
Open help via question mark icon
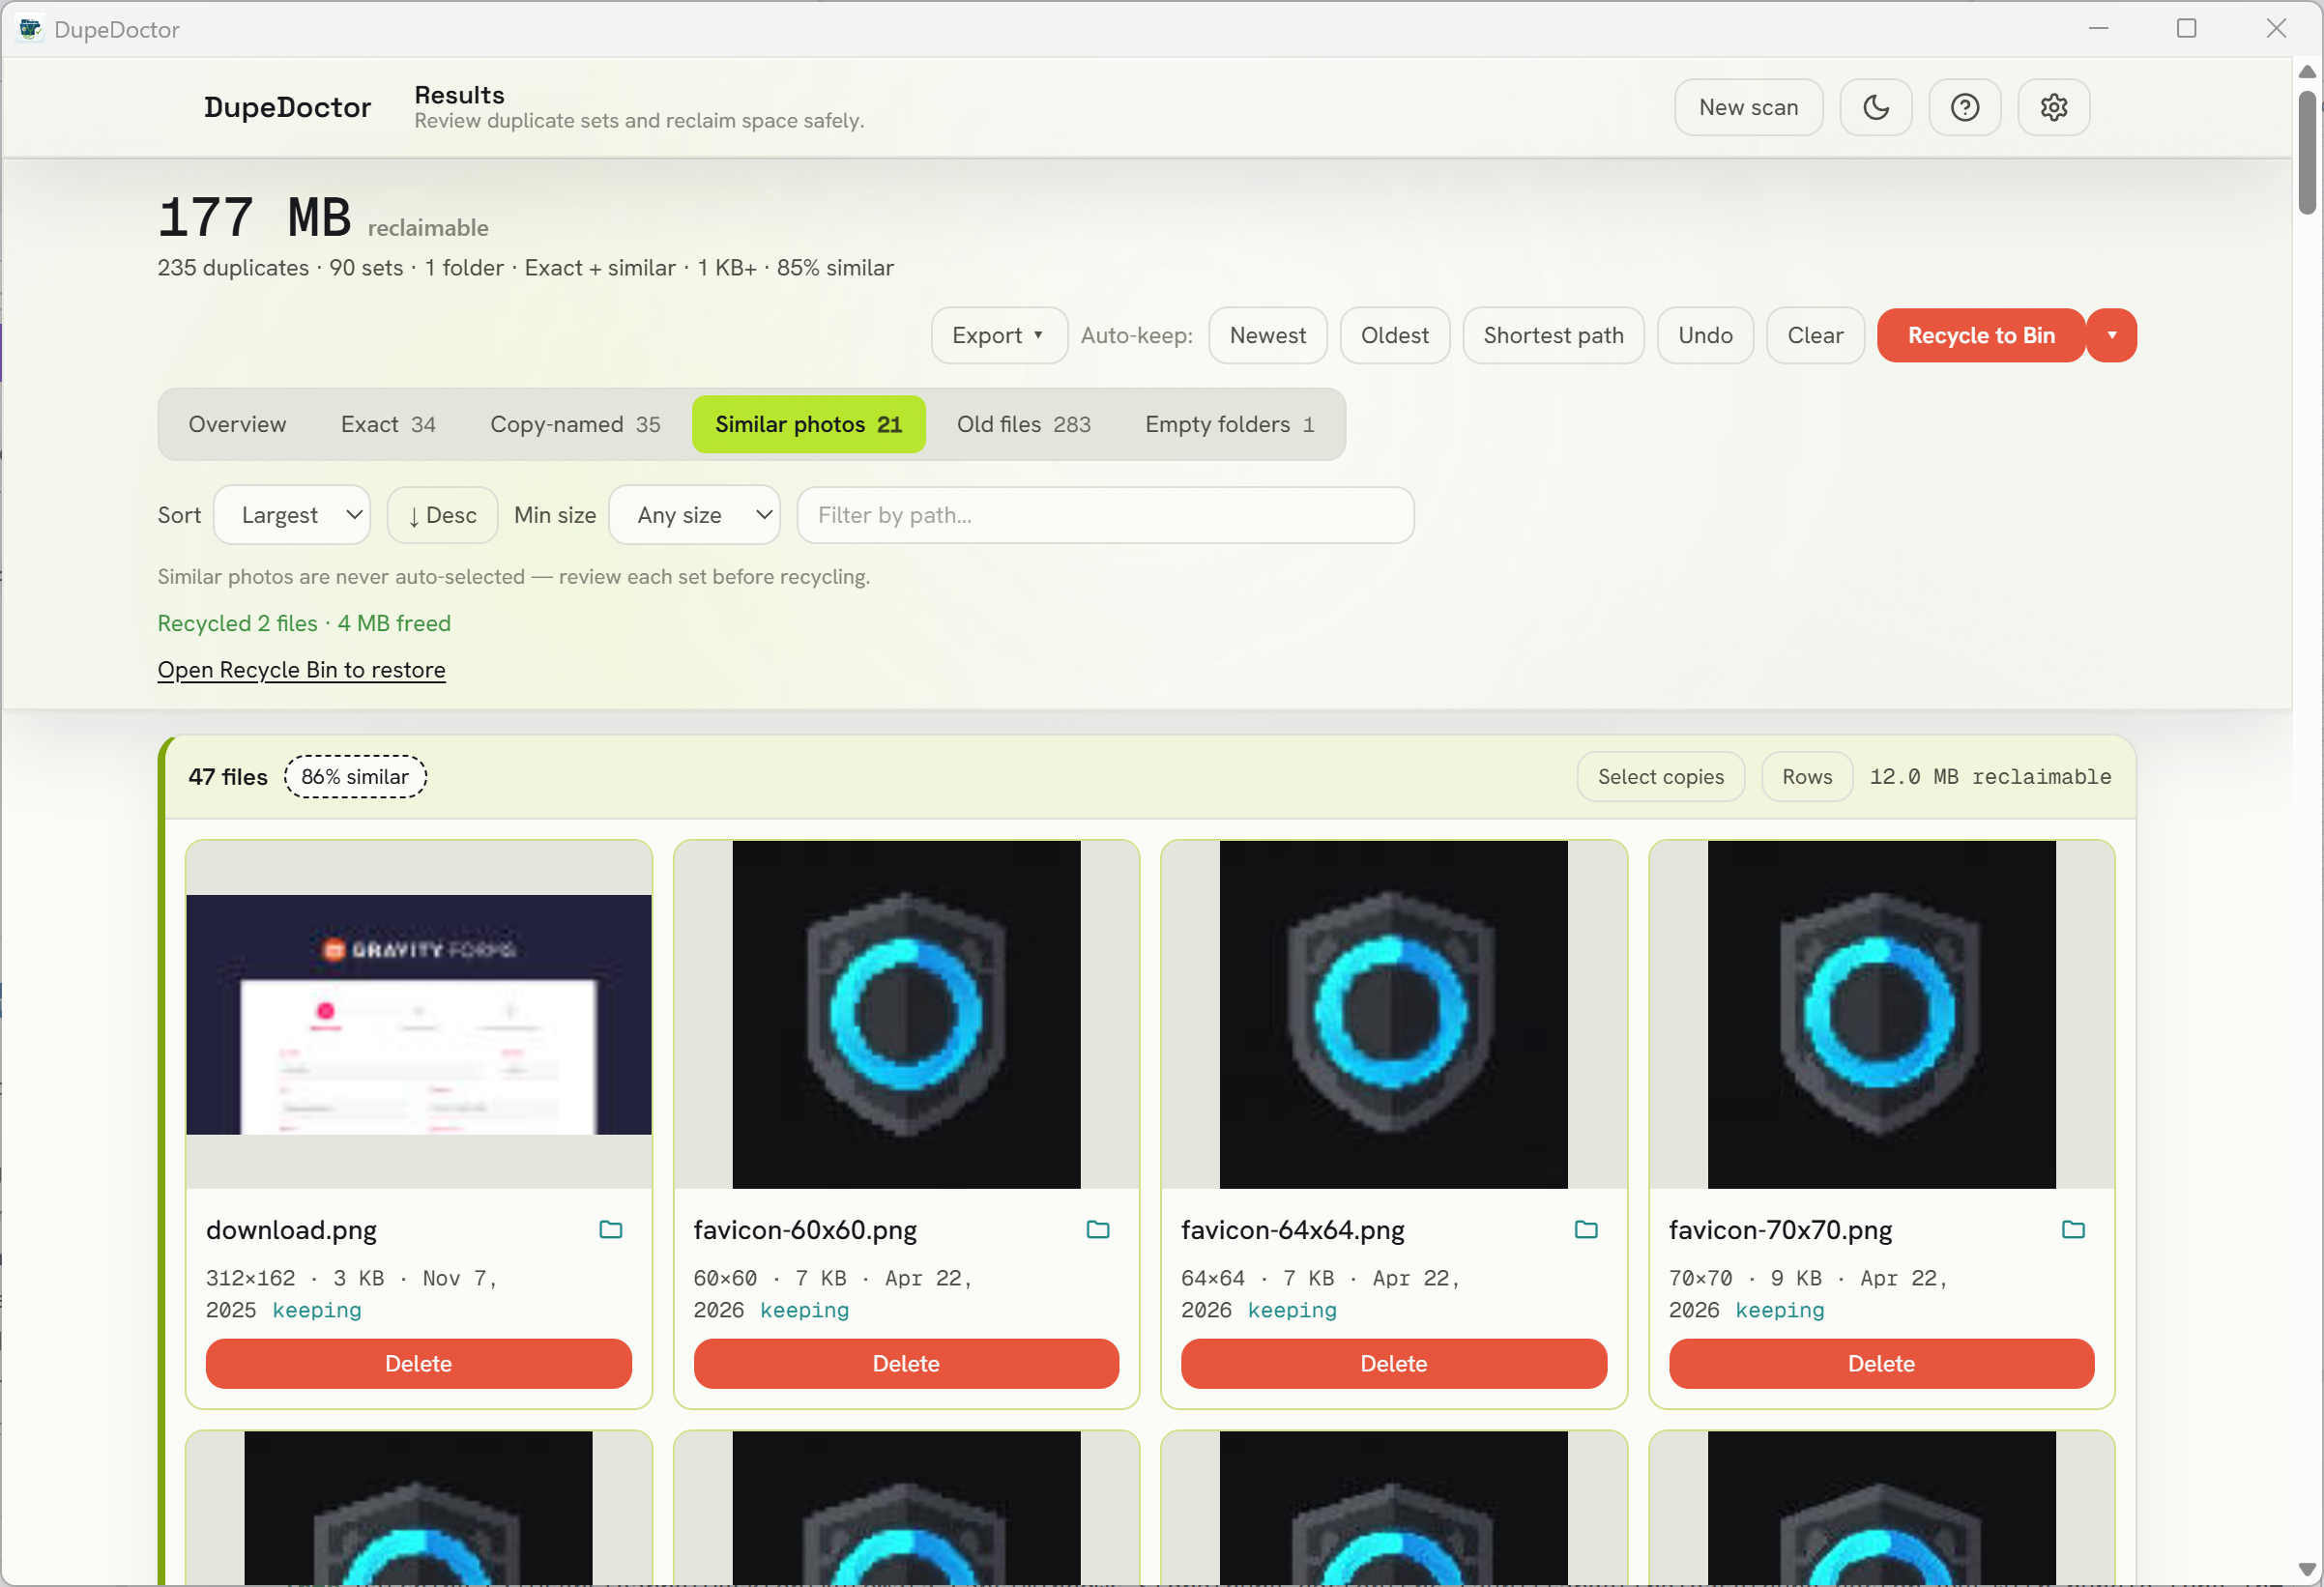(1964, 107)
